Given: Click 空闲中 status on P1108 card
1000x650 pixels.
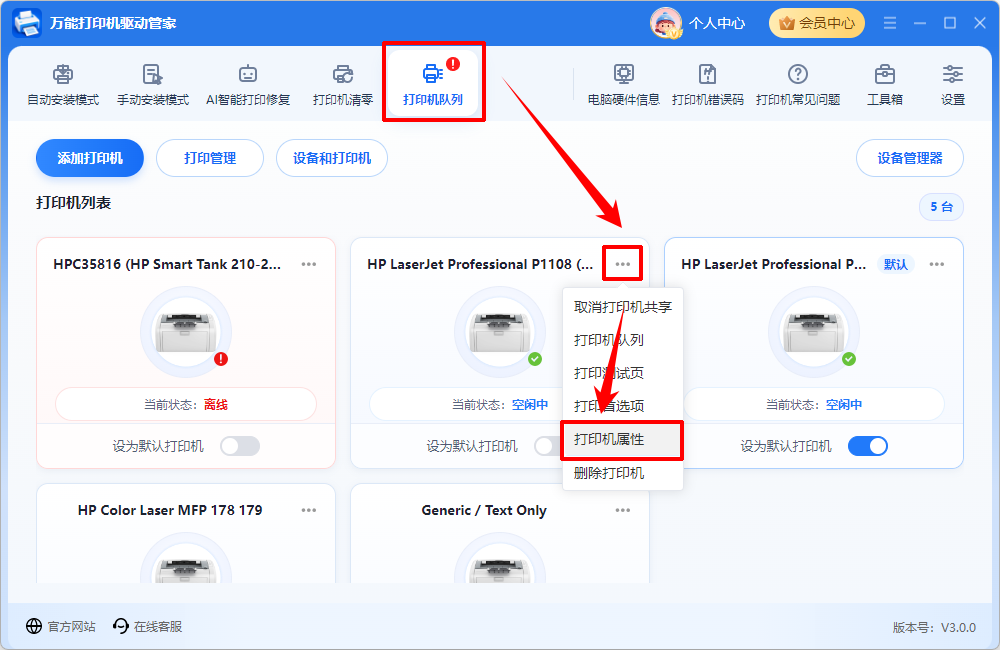Looking at the screenshot, I should click(530, 404).
